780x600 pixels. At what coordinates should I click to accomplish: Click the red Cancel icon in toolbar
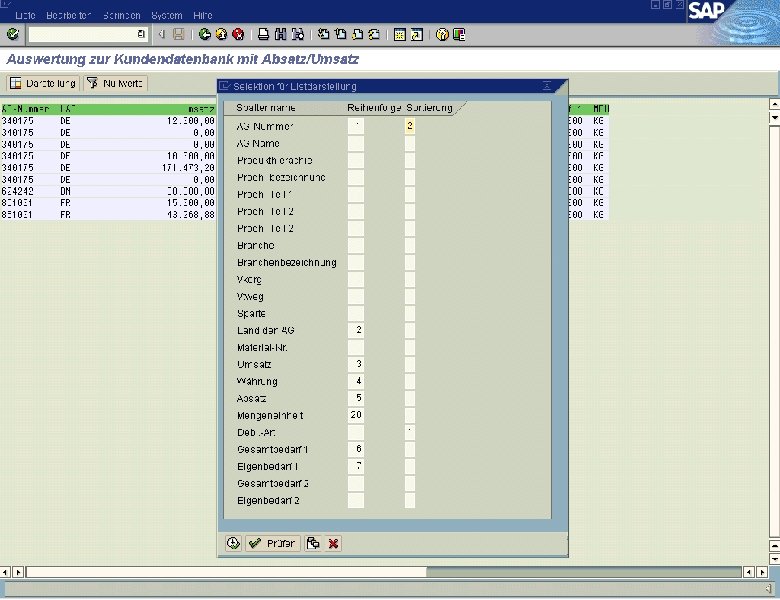[238, 34]
